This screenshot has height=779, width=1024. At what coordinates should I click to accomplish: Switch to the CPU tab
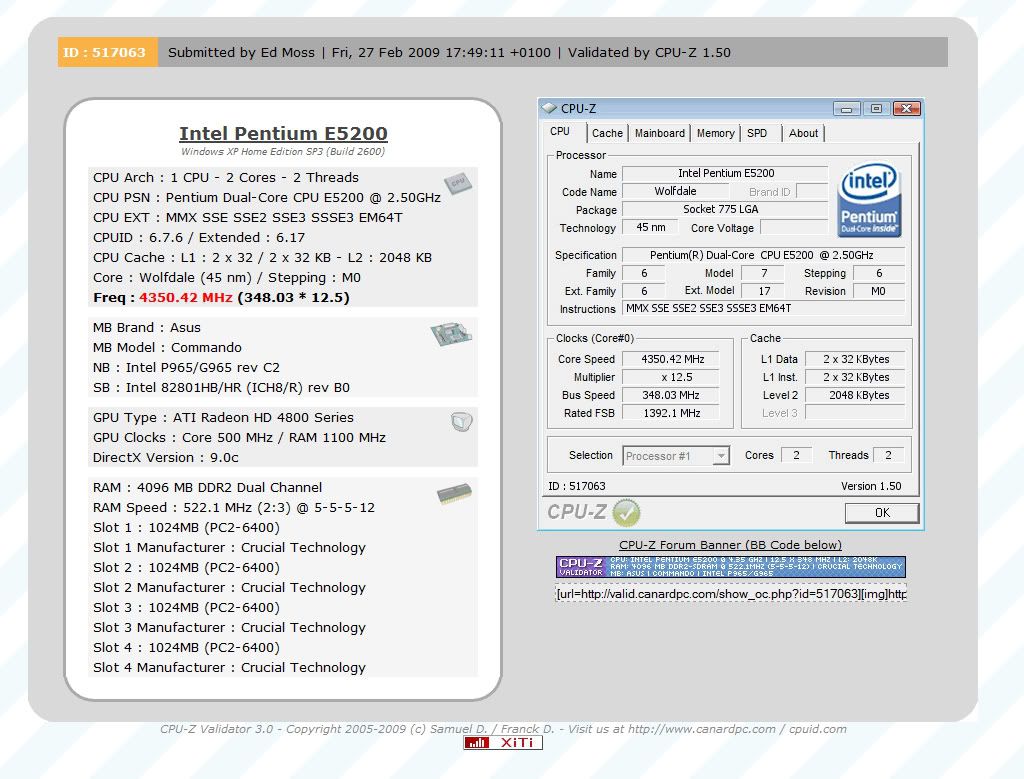tap(560, 131)
